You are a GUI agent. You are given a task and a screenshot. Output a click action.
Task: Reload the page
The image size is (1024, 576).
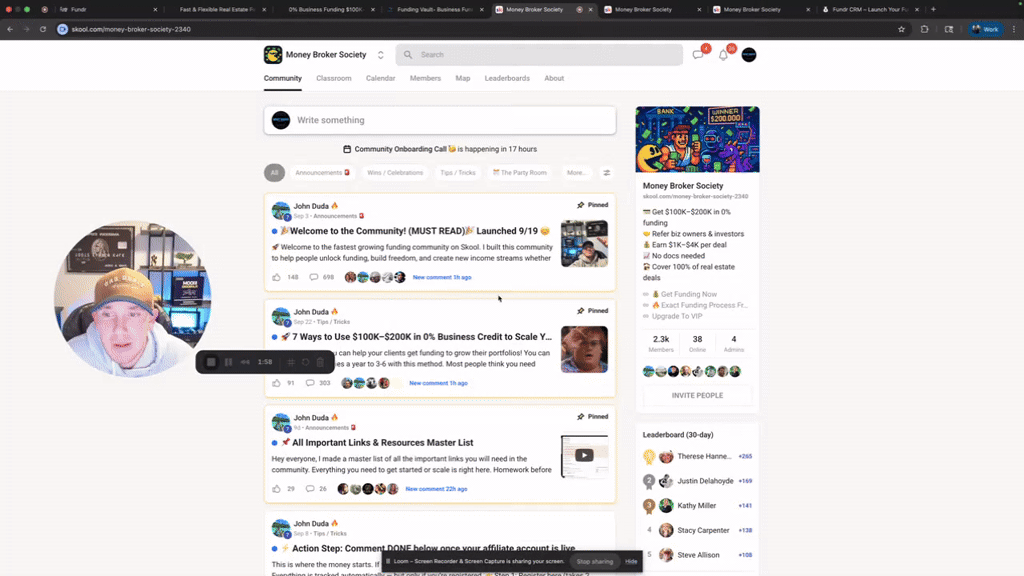[x=43, y=29]
